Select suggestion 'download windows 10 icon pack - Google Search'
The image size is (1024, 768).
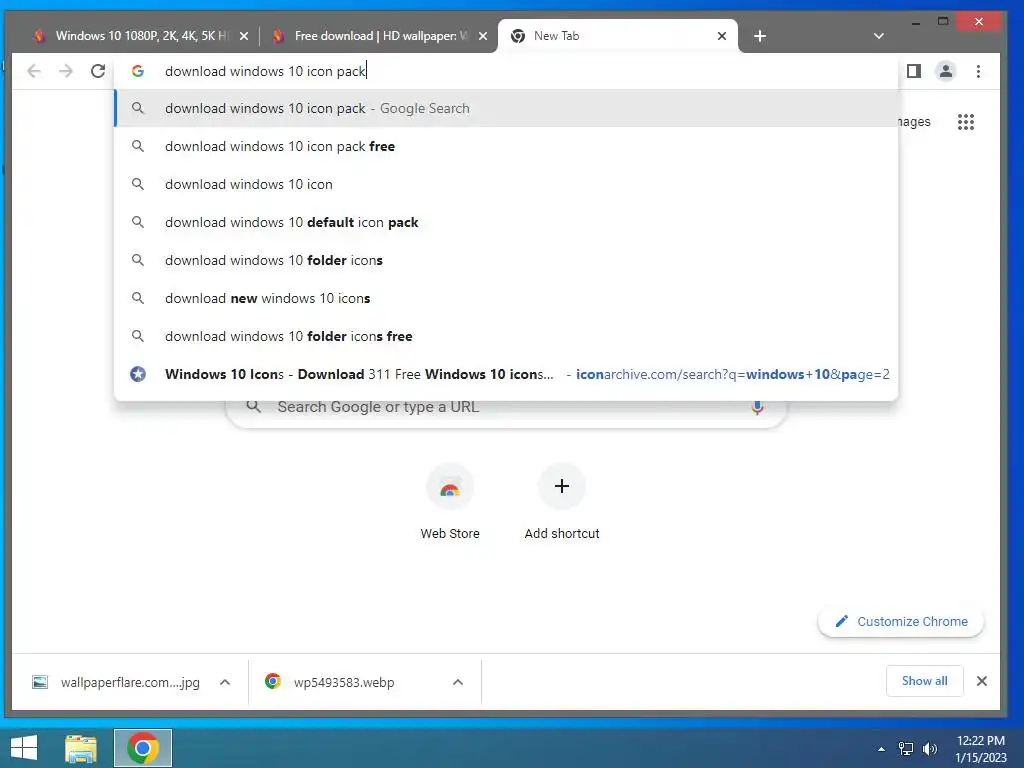tap(506, 108)
